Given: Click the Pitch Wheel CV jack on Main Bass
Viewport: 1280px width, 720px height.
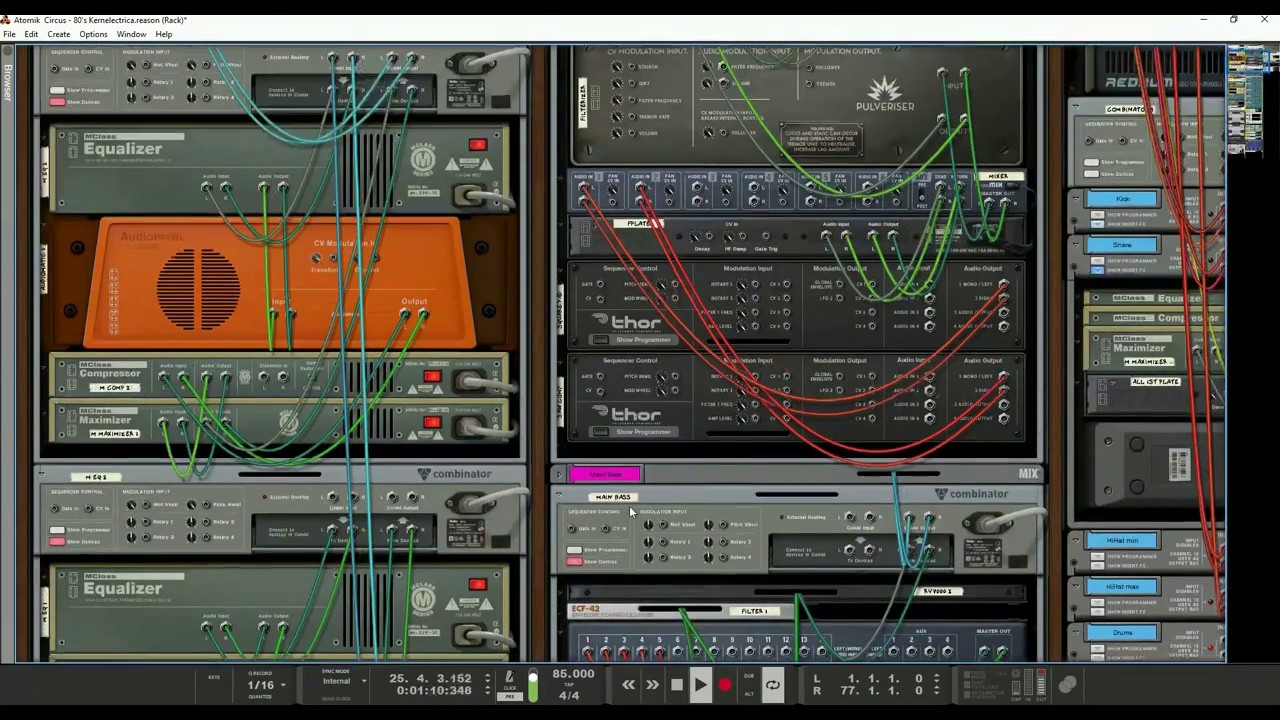Looking at the screenshot, I should [723, 524].
